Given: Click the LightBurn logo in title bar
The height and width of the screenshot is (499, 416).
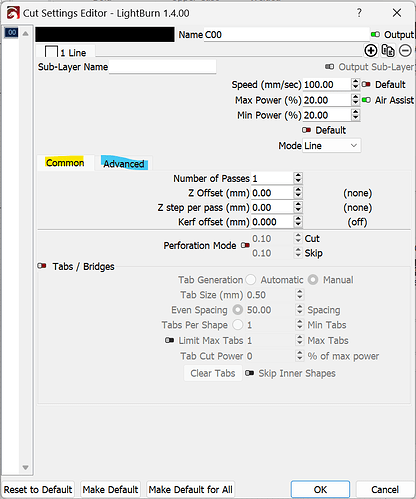Looking at the screenshot, I should coord(13,13).
